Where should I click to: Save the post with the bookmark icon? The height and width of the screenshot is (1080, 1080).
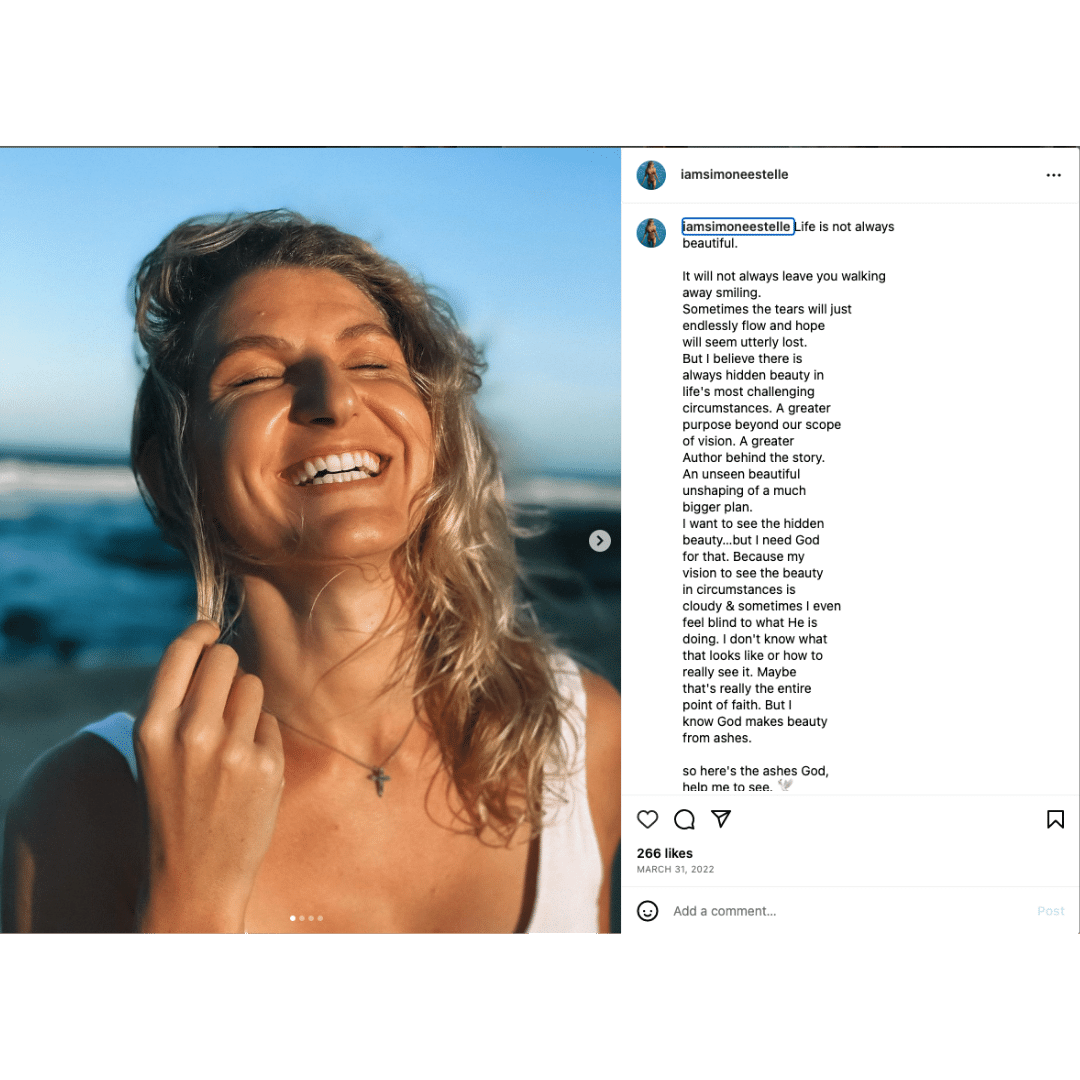click(x=1055, y=820)
